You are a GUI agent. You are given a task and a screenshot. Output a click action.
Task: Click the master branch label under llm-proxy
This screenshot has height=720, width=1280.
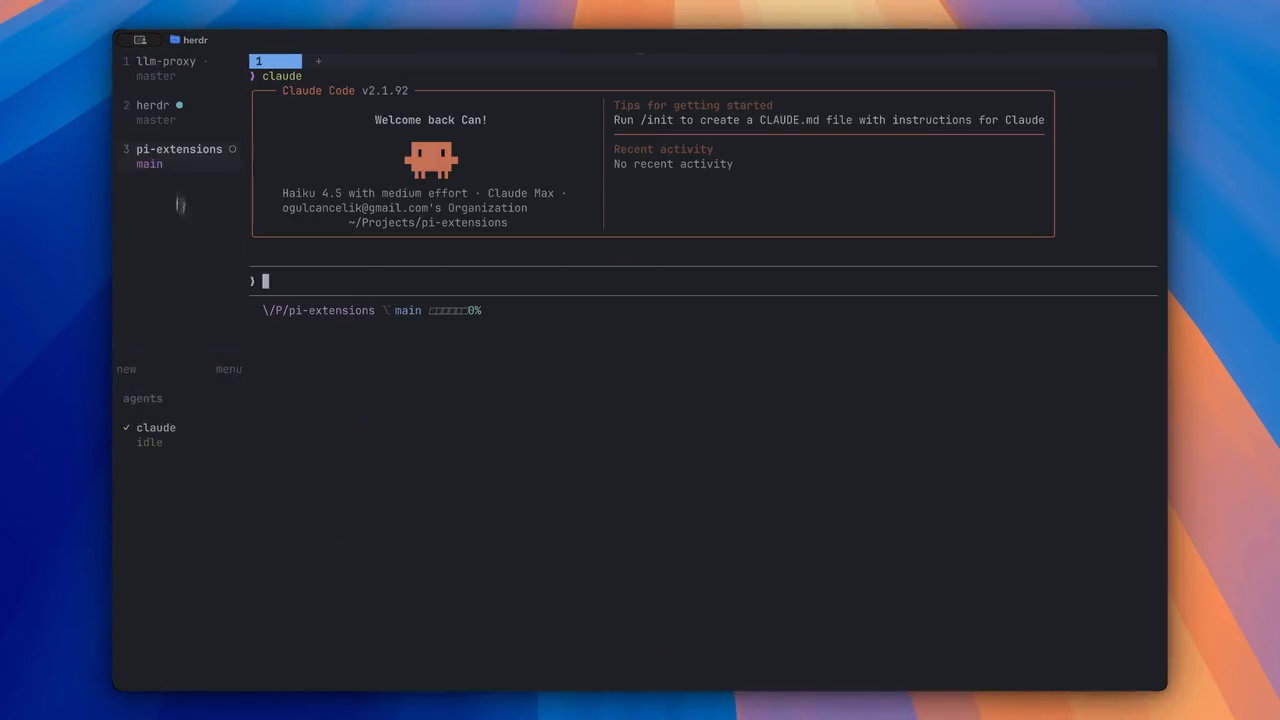(156, 76)
